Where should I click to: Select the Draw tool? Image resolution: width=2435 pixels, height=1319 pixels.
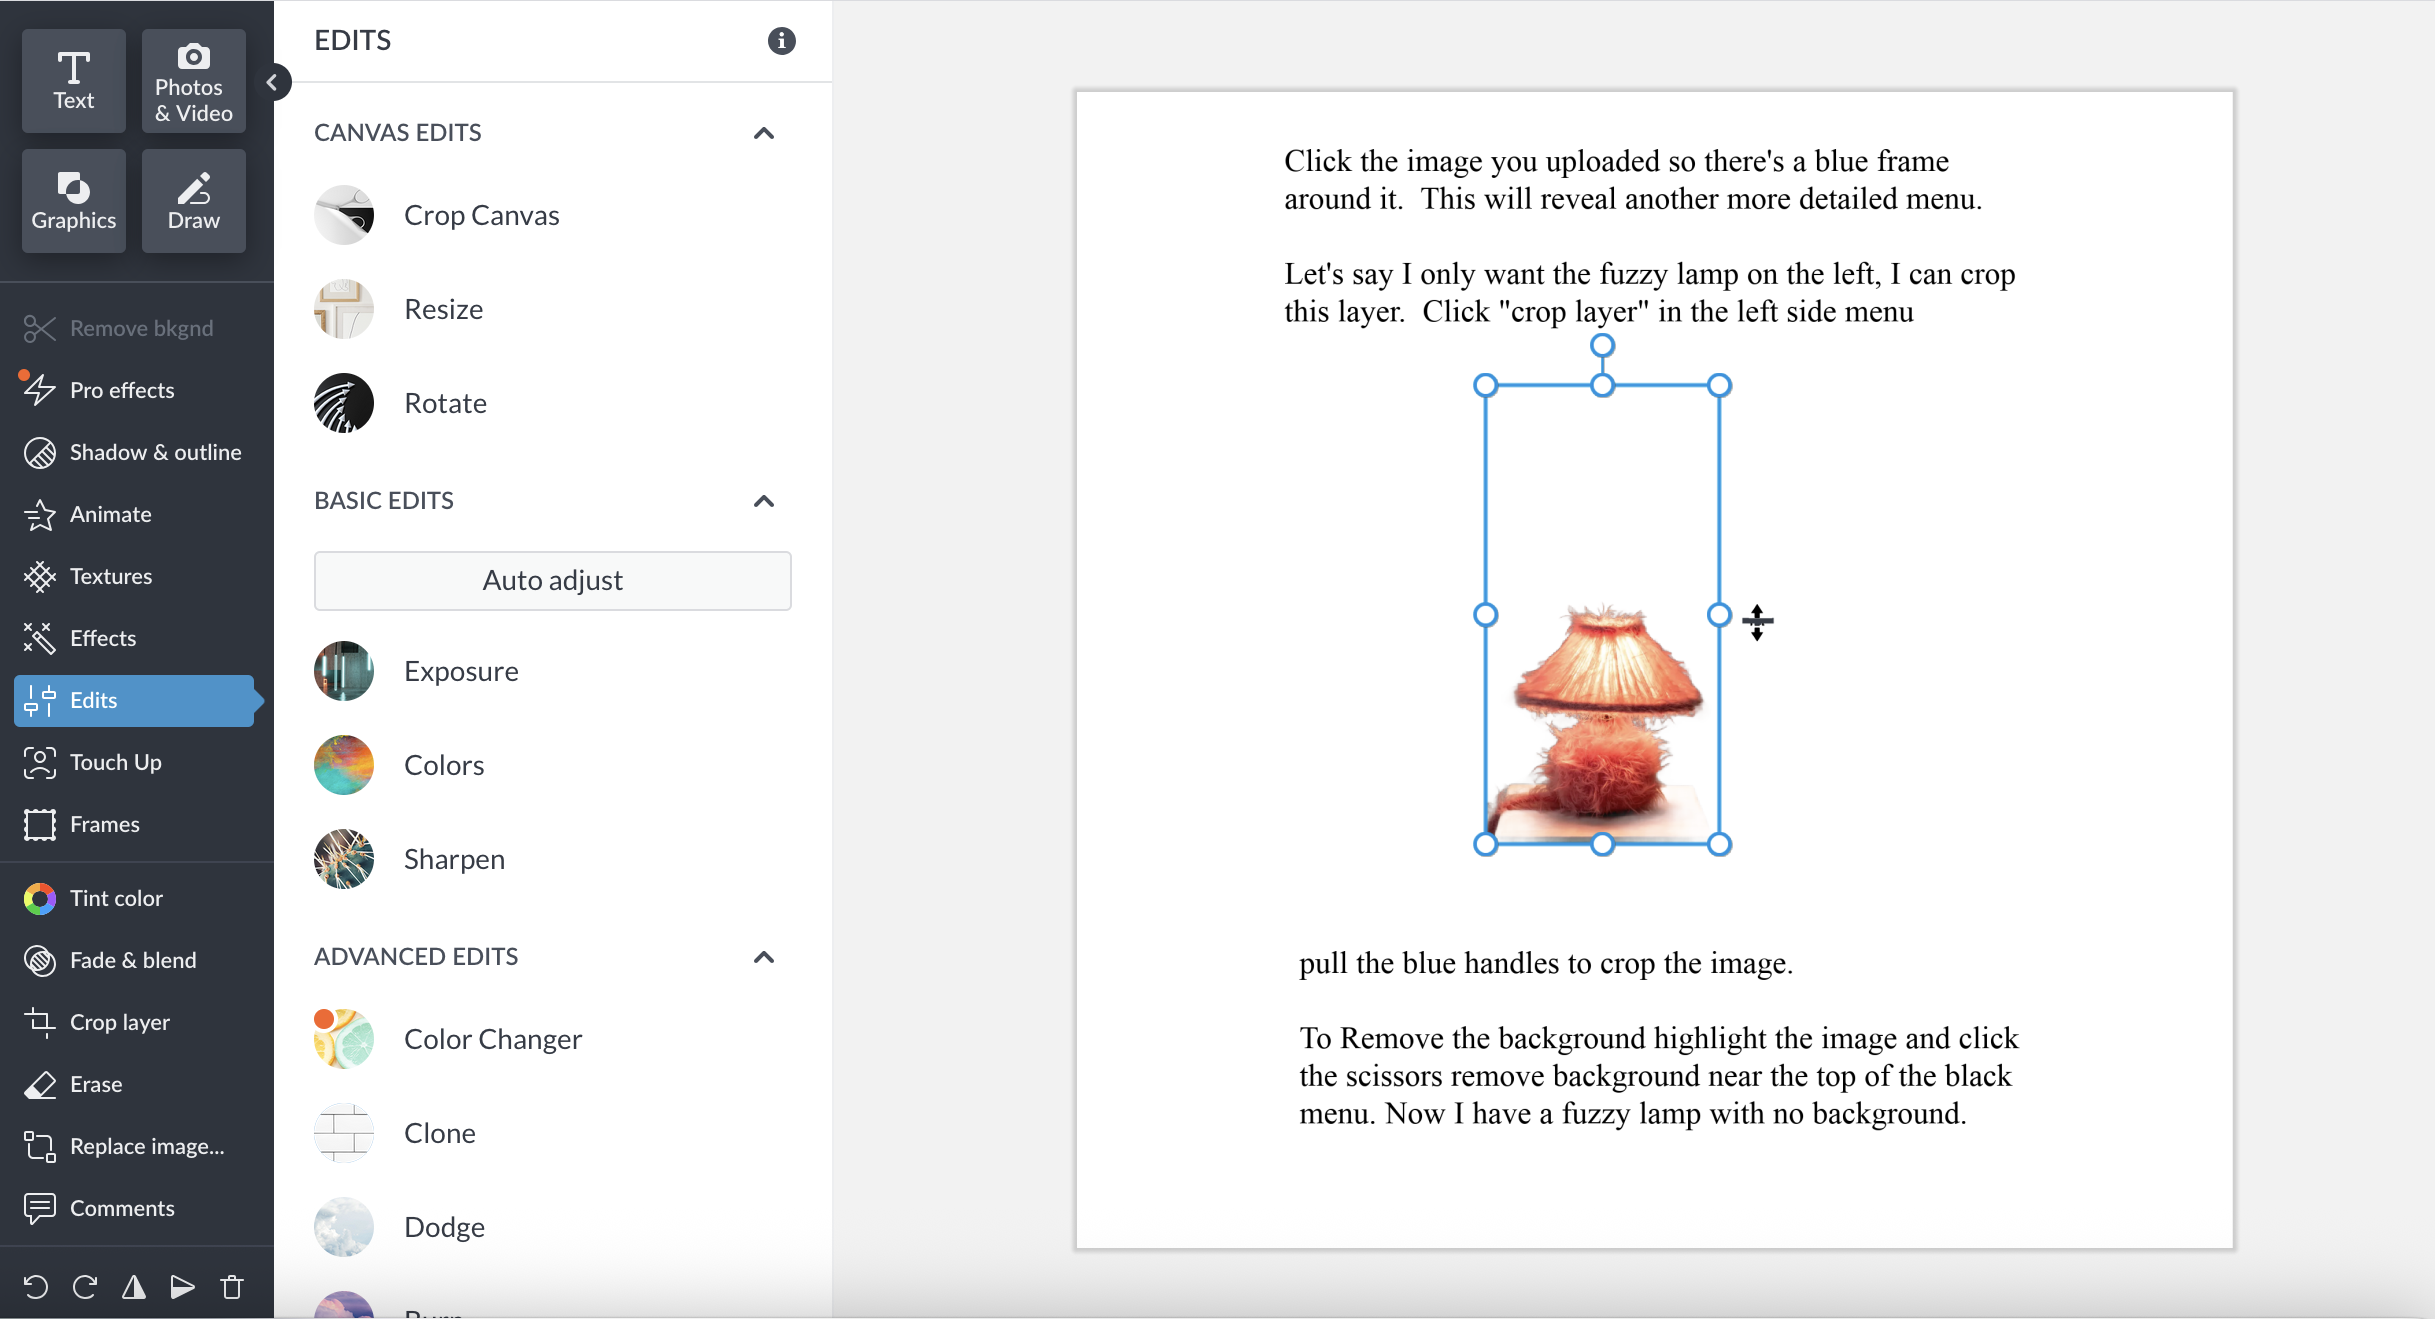tap(193, 201)
